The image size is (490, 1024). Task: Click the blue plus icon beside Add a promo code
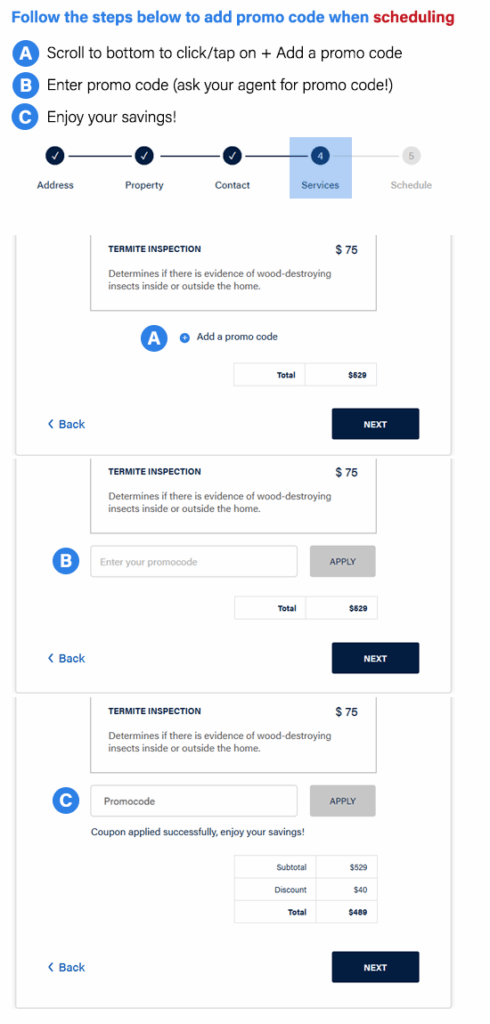[184, 338]
